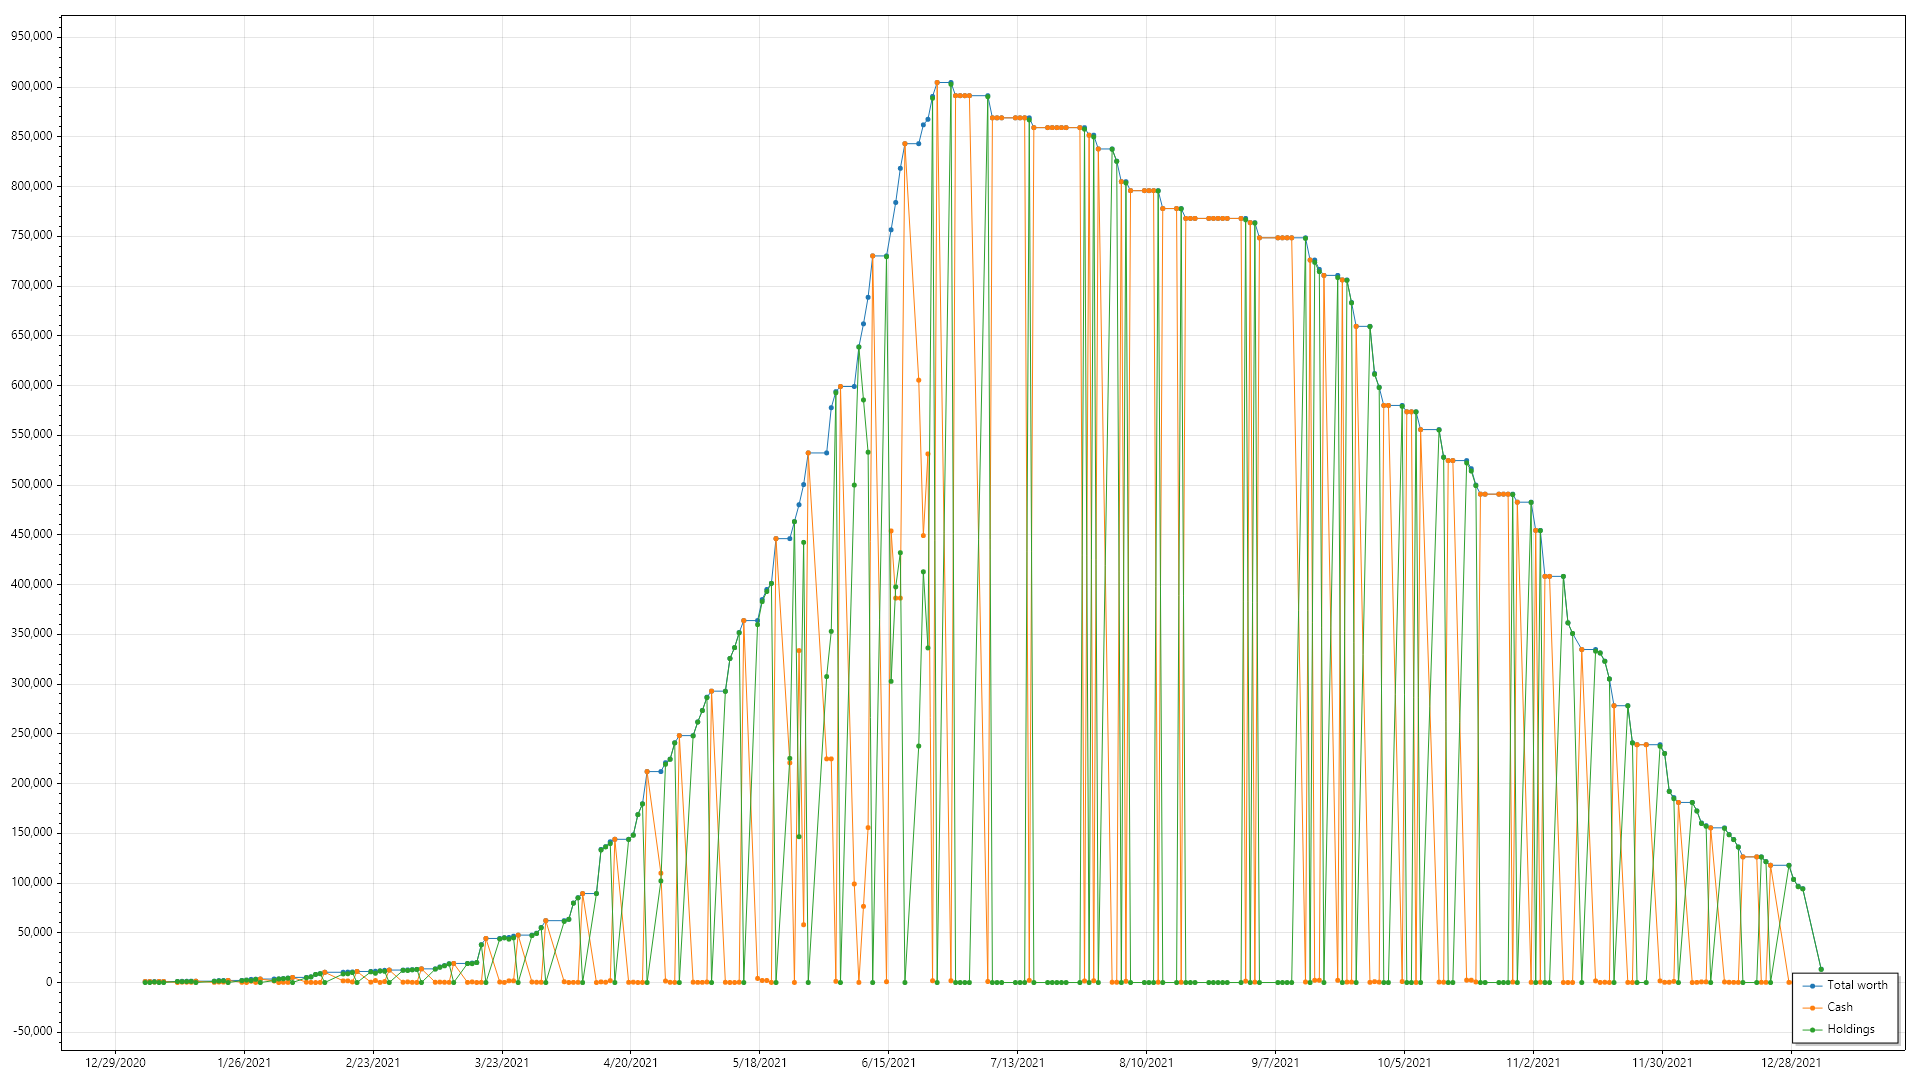The width and height of the screenshot is (1920, 1080).
Task: Click the 6/15/2021 x-axis date label
Action: (x=888, y=1063)
